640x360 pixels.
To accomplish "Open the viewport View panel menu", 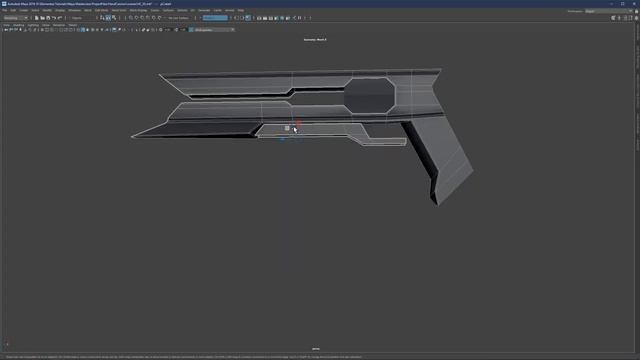I will coord(7,25).
